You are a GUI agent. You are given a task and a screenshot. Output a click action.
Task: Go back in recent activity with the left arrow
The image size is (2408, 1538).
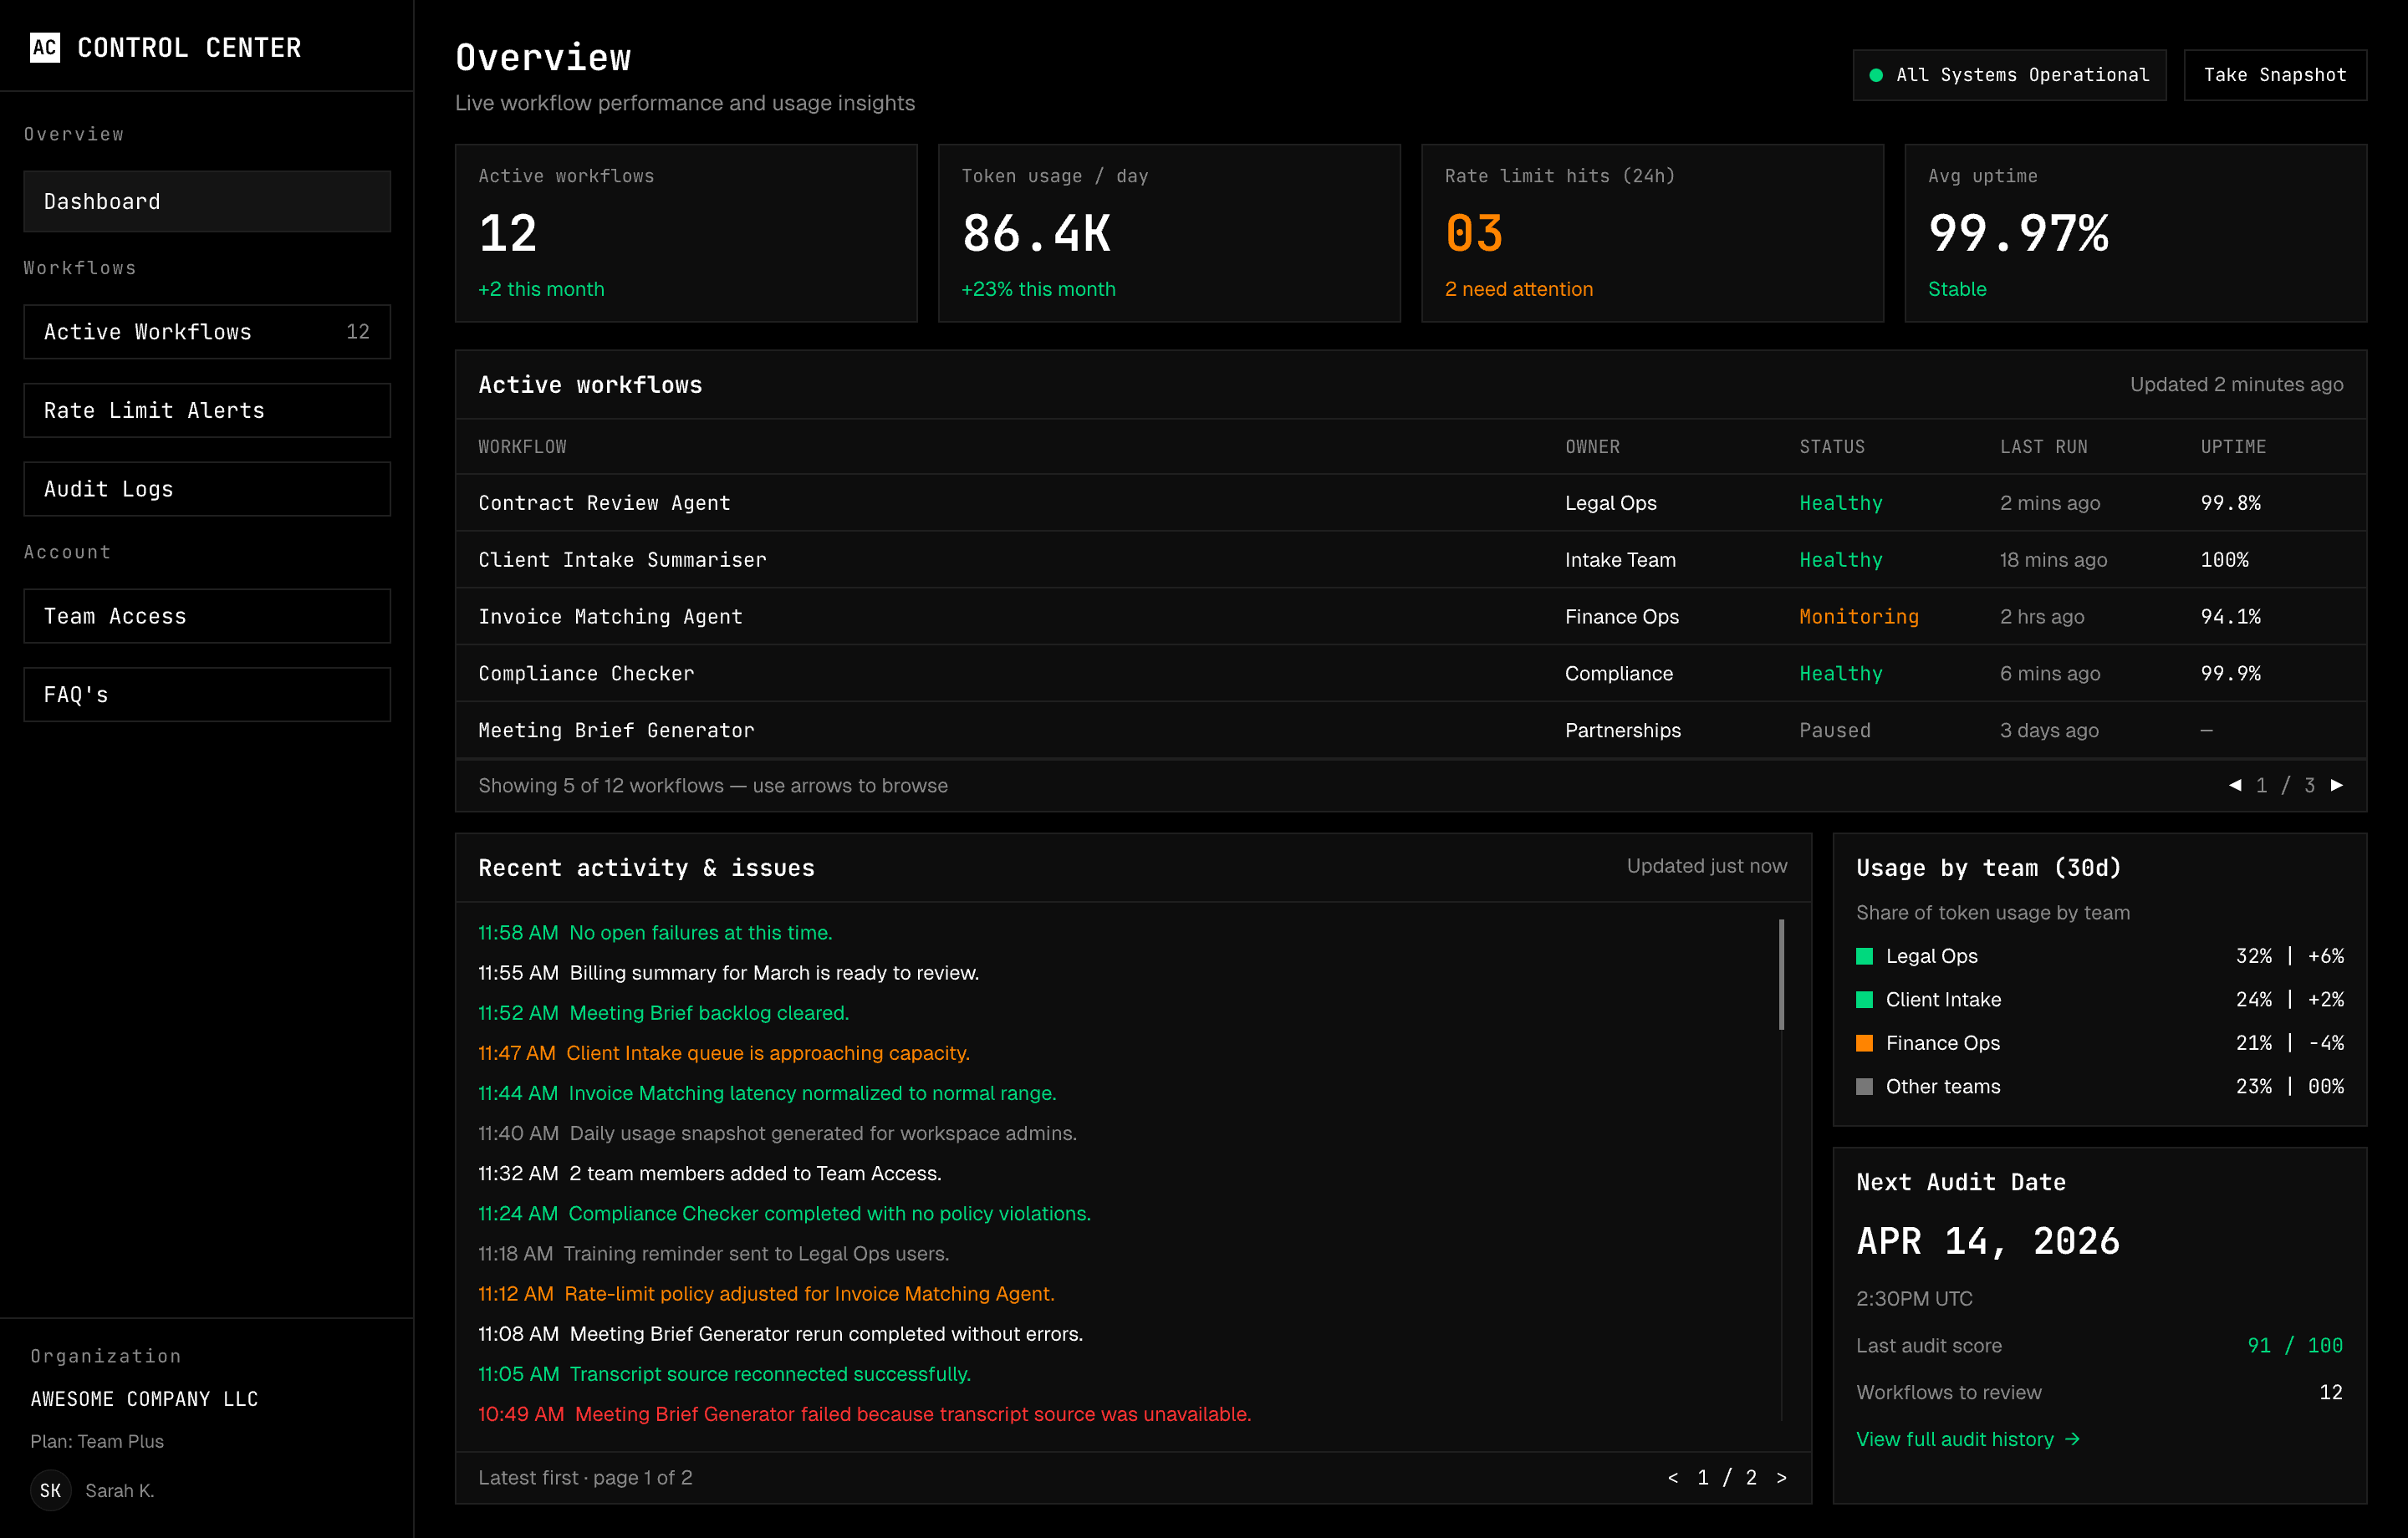tap(1674, 1477)
